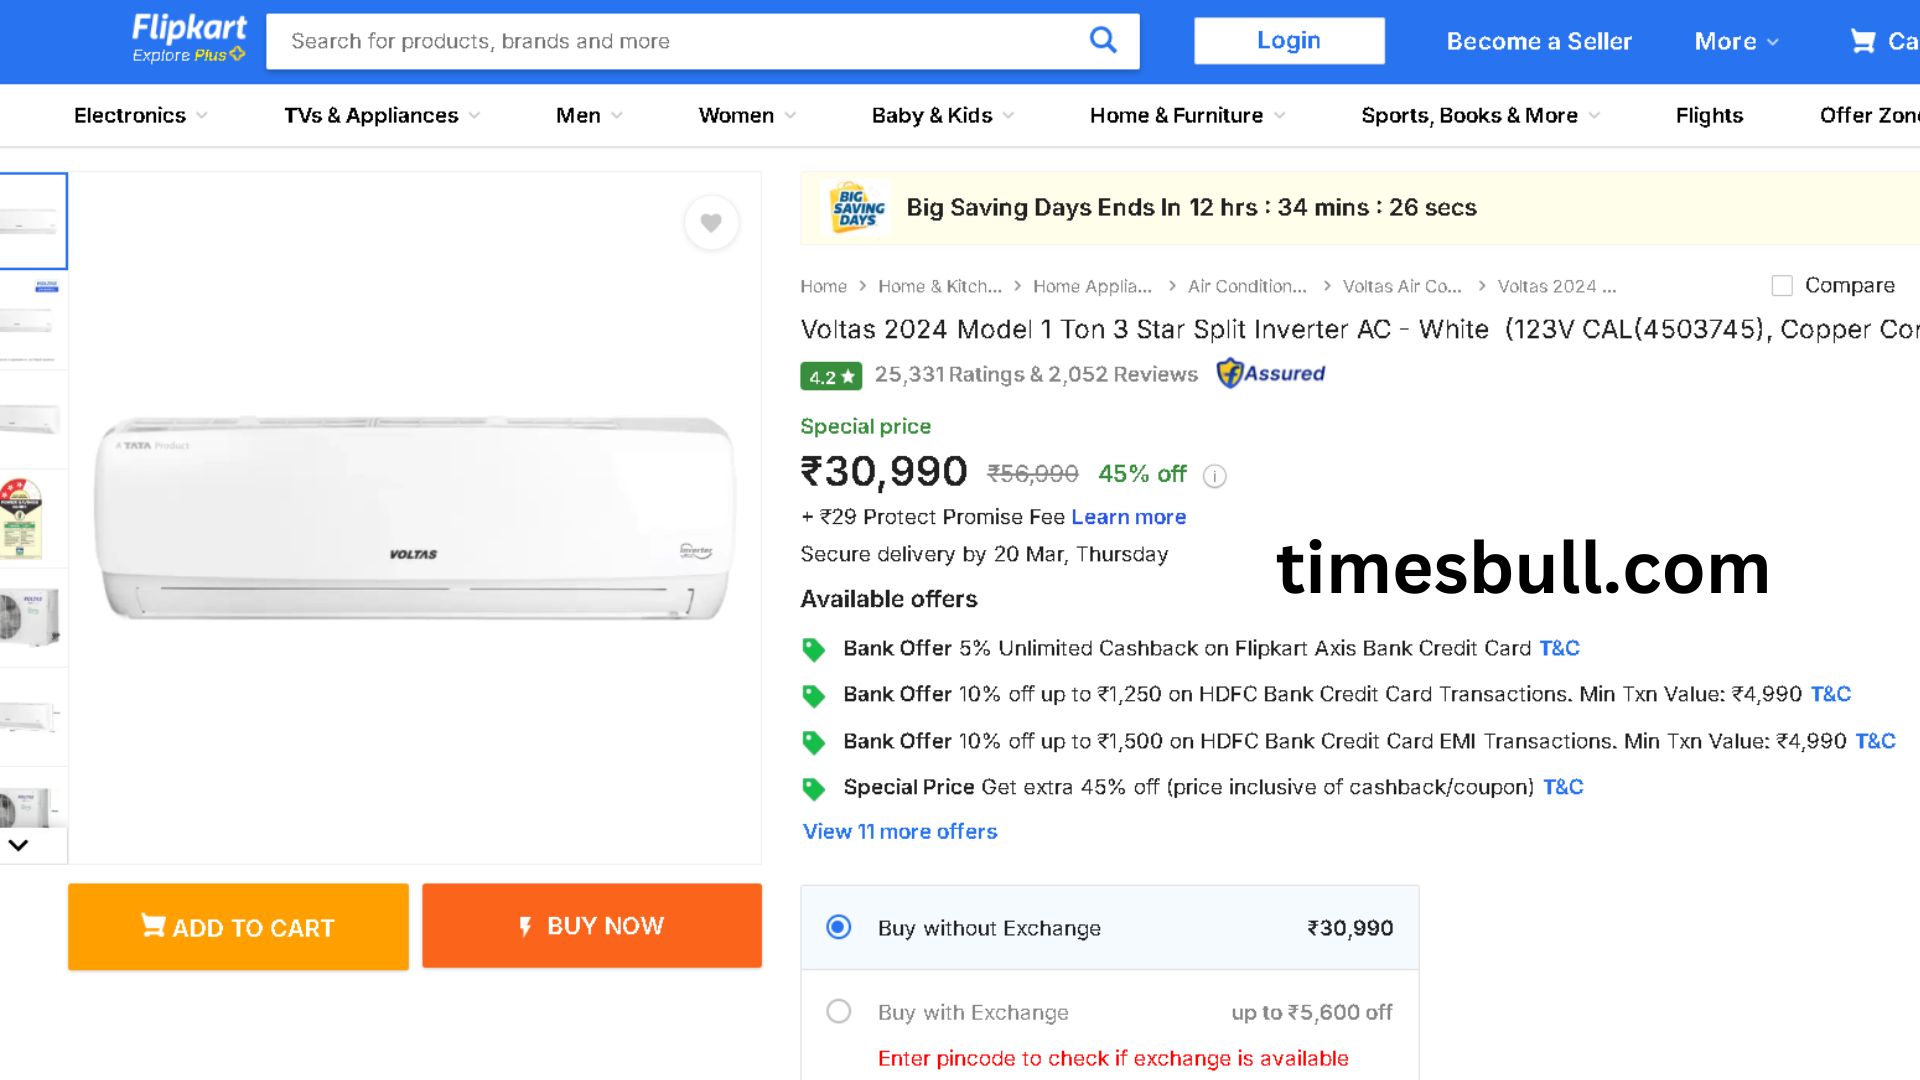Image resolution: width=1920 pixels, height=1080 pixels.
Task: Open Home Appliances breadcrumb
Action: tap(1092, 287)
